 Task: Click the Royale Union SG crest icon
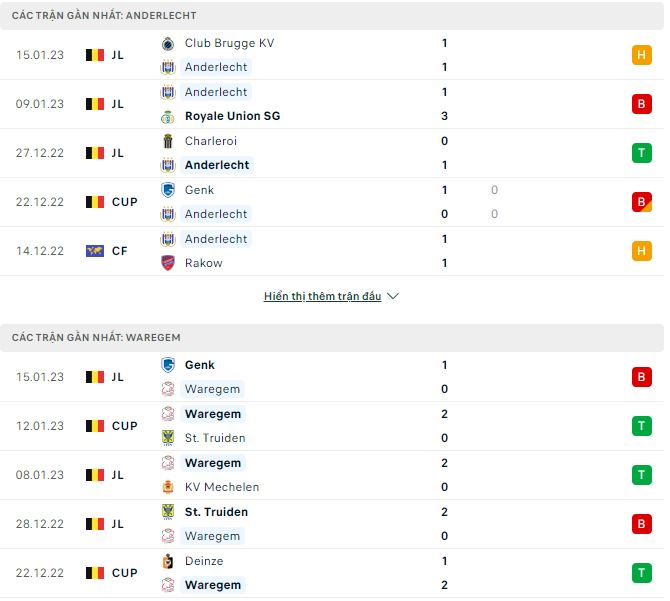pyautogui.click(x=168, y=116)
